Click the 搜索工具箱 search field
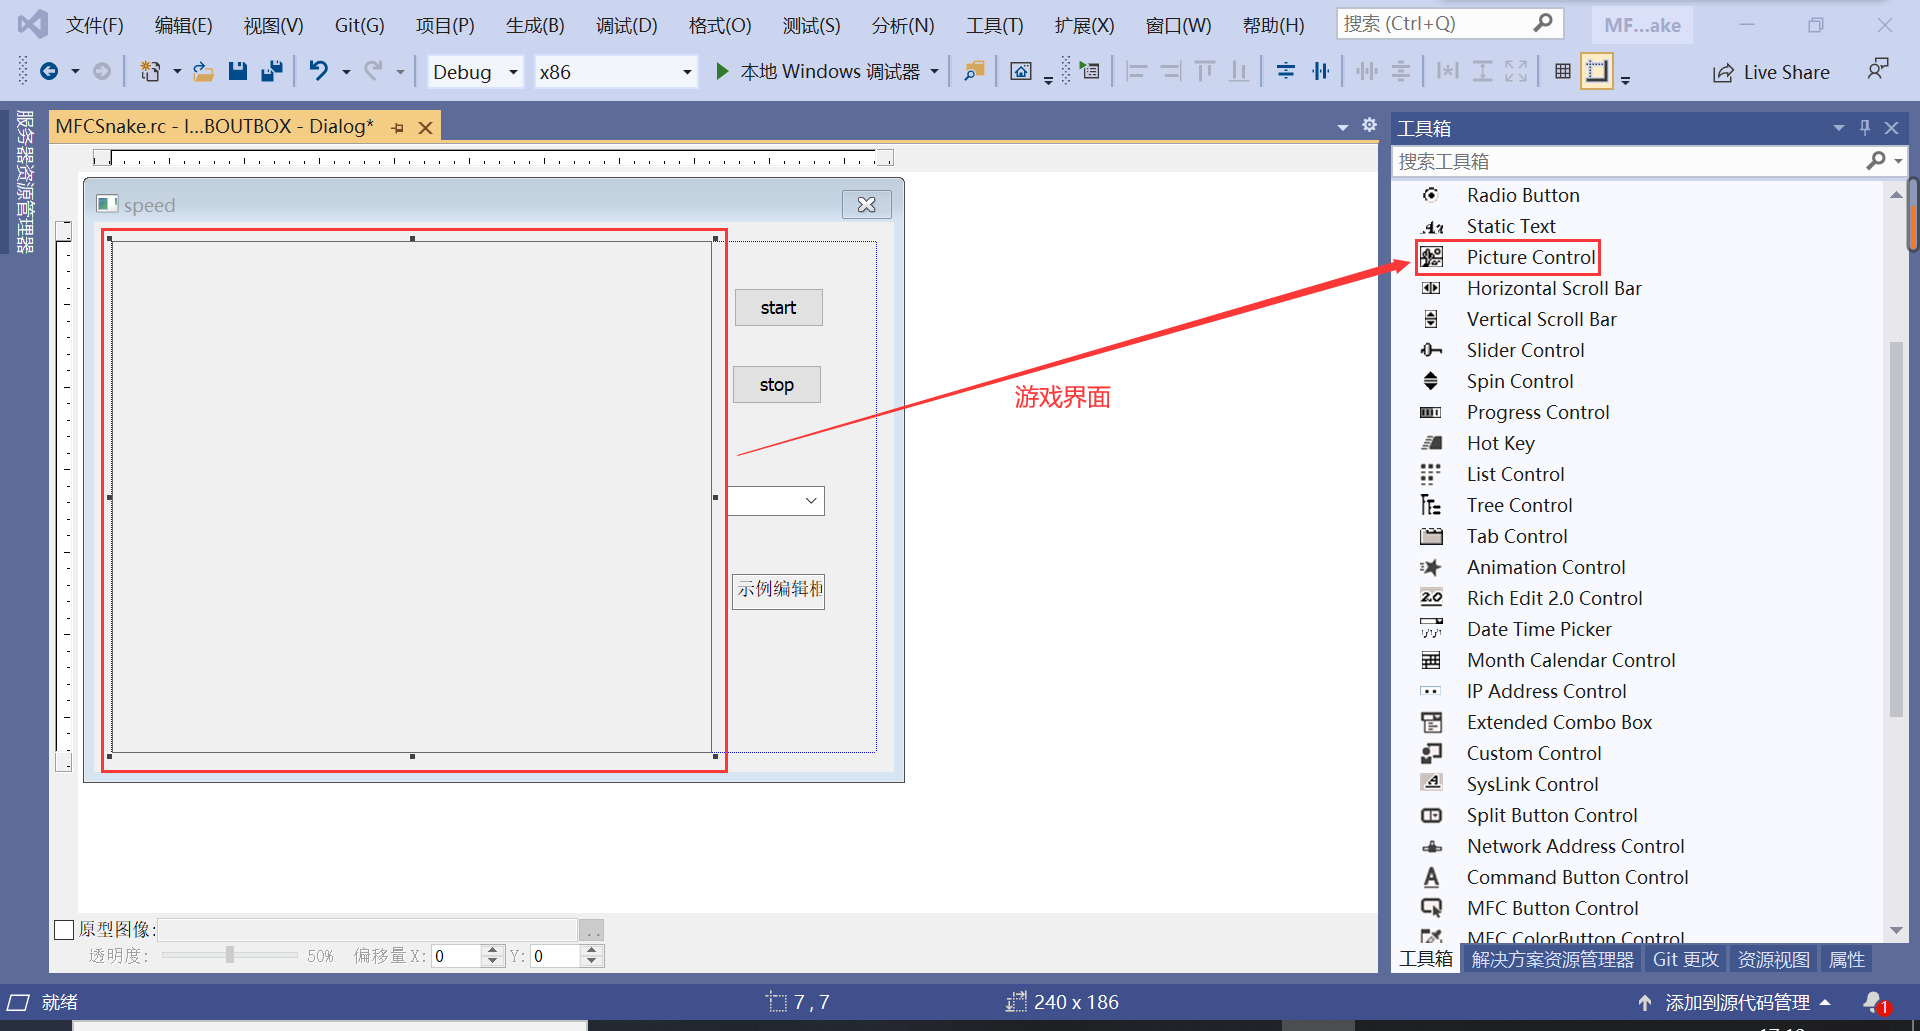 point(1630,161)
